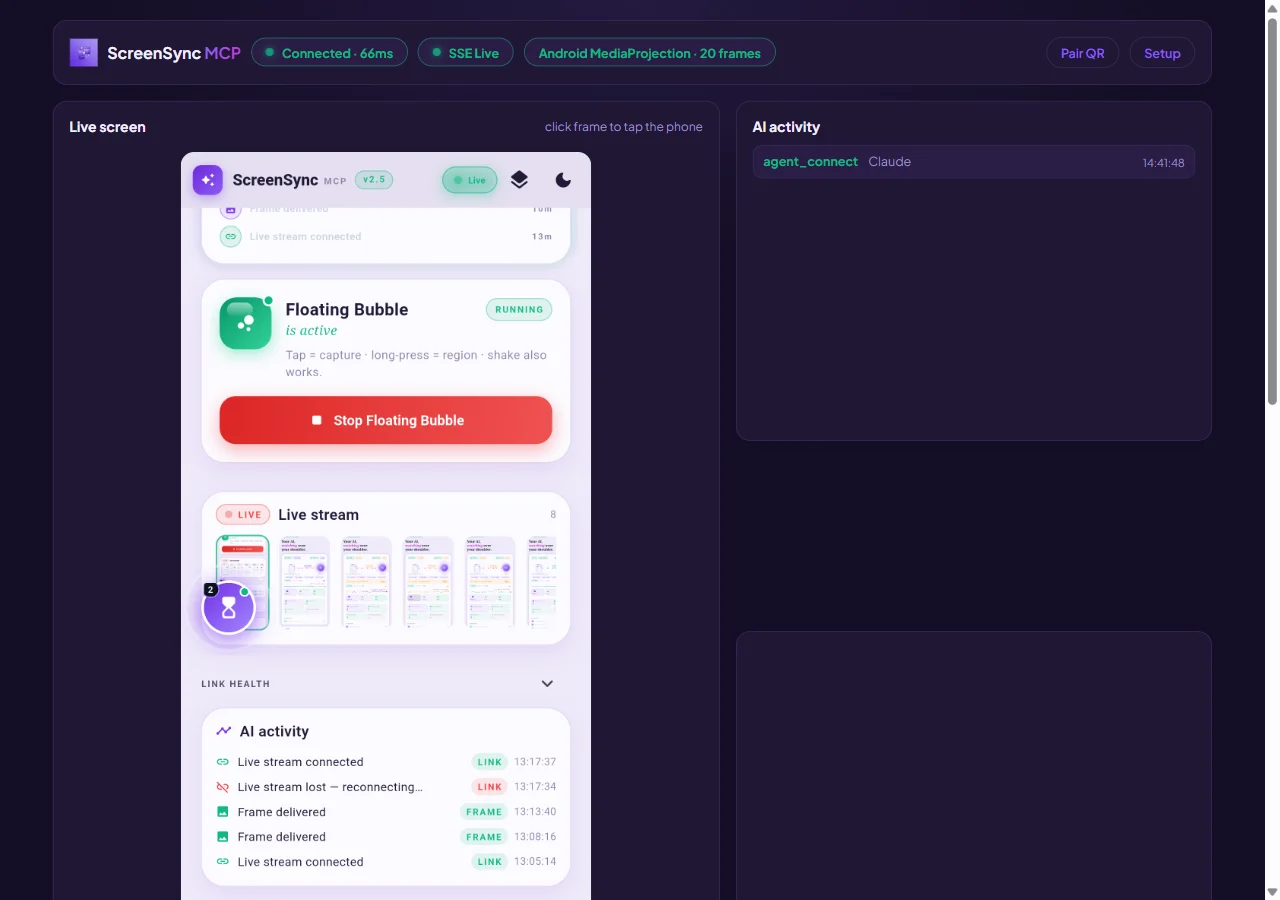Click the faded link icon beside 13m entry
Screen dimensions: 1280x900
pos(231,237)
